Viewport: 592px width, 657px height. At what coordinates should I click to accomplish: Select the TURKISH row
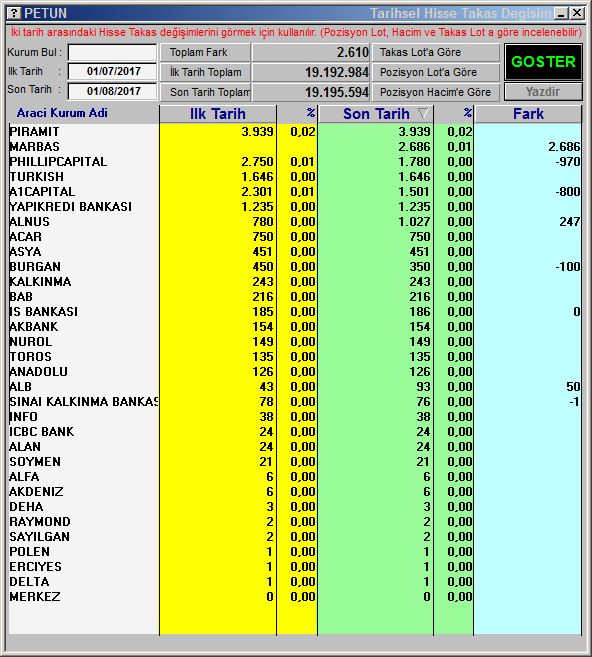[295, 177]
